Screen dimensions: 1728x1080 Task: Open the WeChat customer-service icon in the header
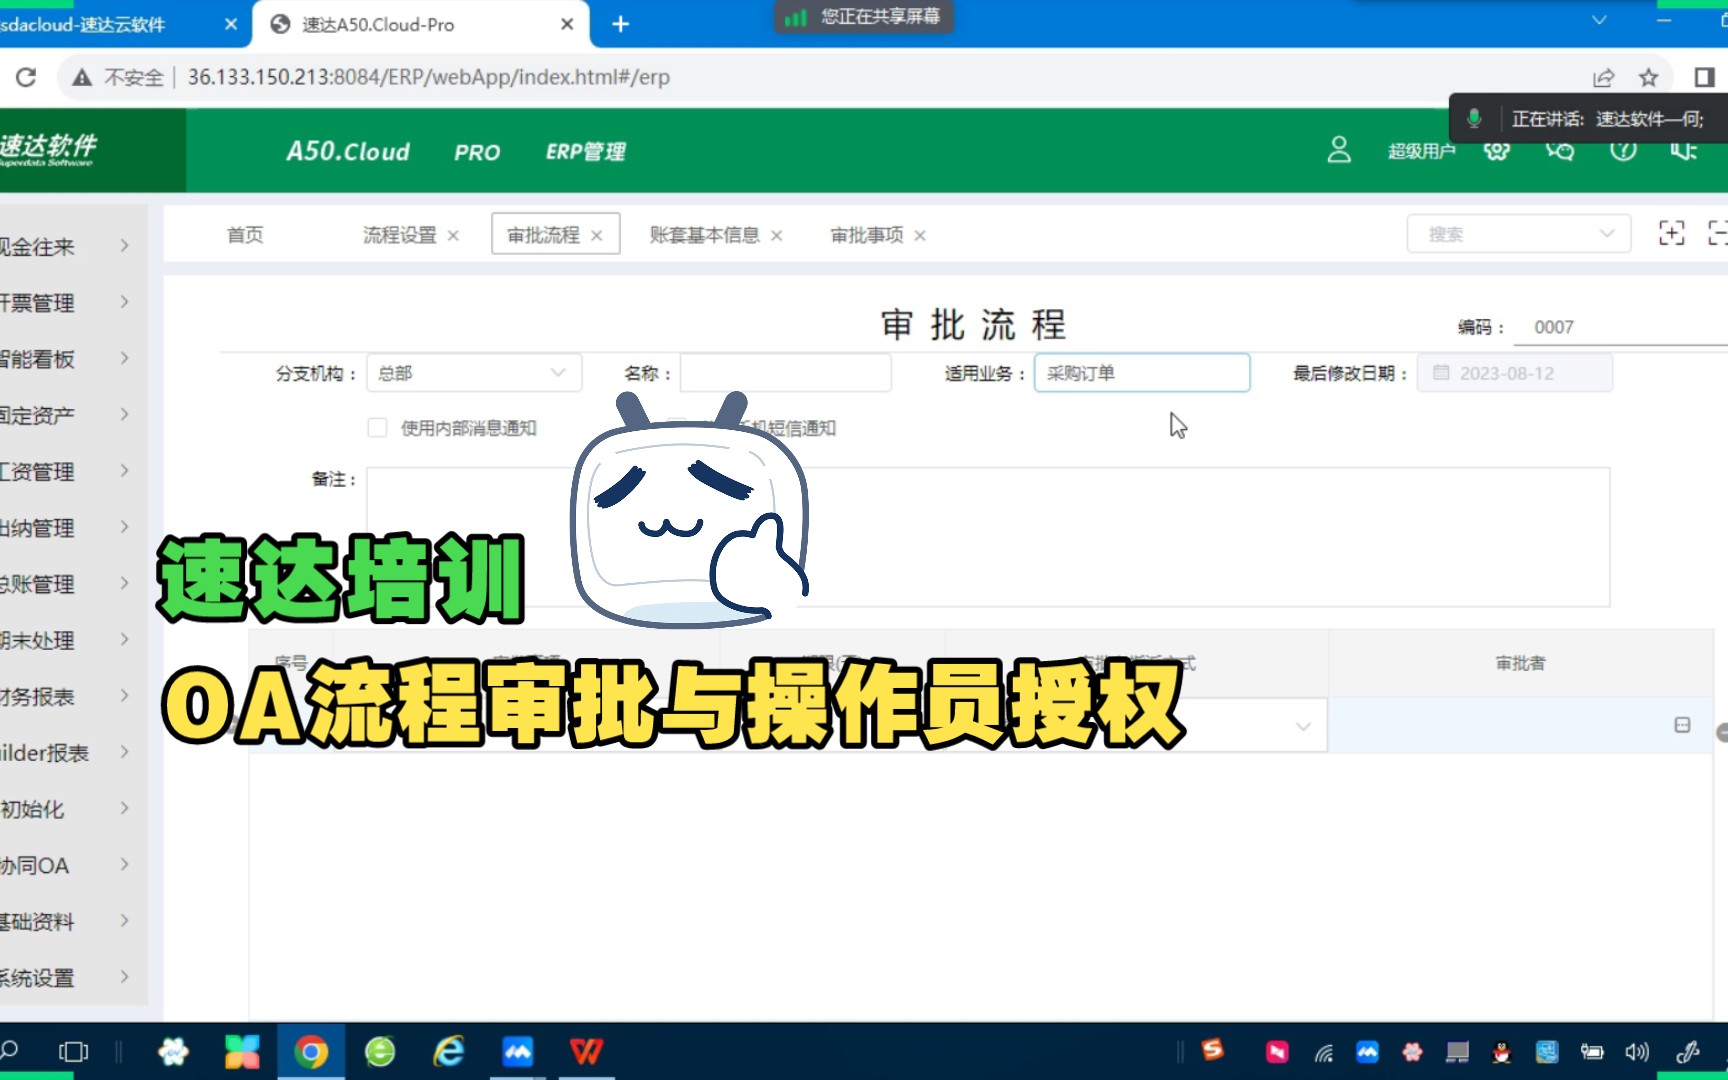tap(1559, 151)
